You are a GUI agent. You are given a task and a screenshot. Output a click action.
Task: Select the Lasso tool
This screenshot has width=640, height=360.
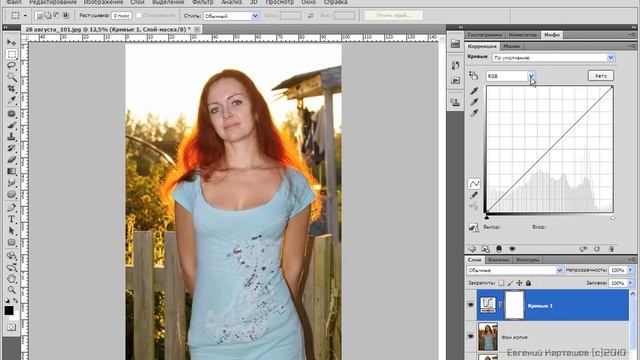coord(11,66)
